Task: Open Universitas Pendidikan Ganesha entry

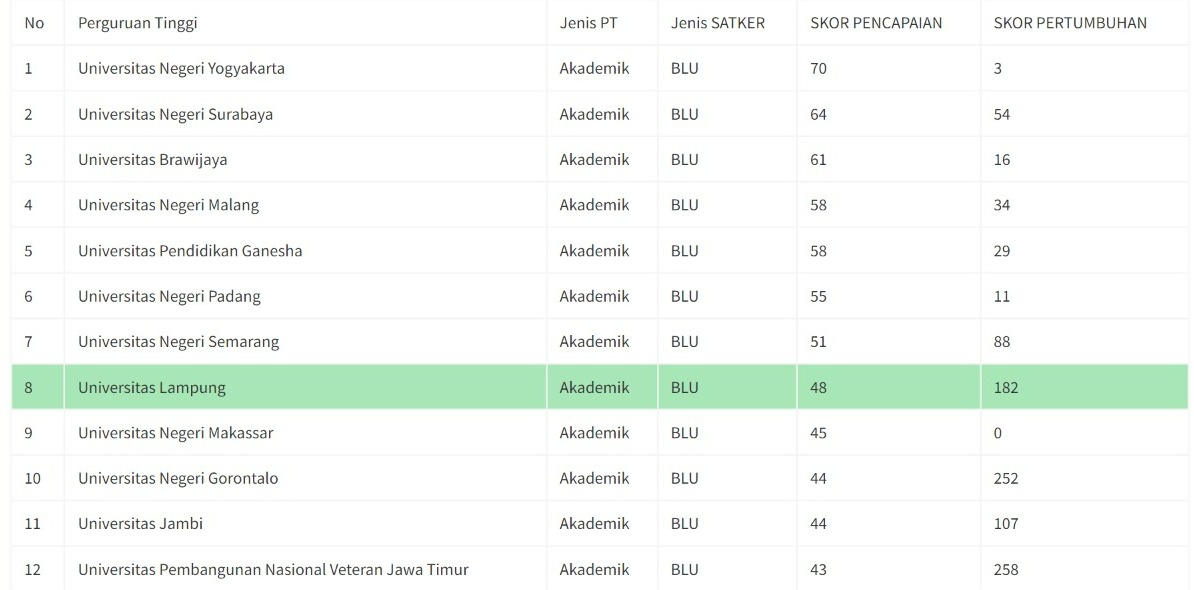Action: 190,251
